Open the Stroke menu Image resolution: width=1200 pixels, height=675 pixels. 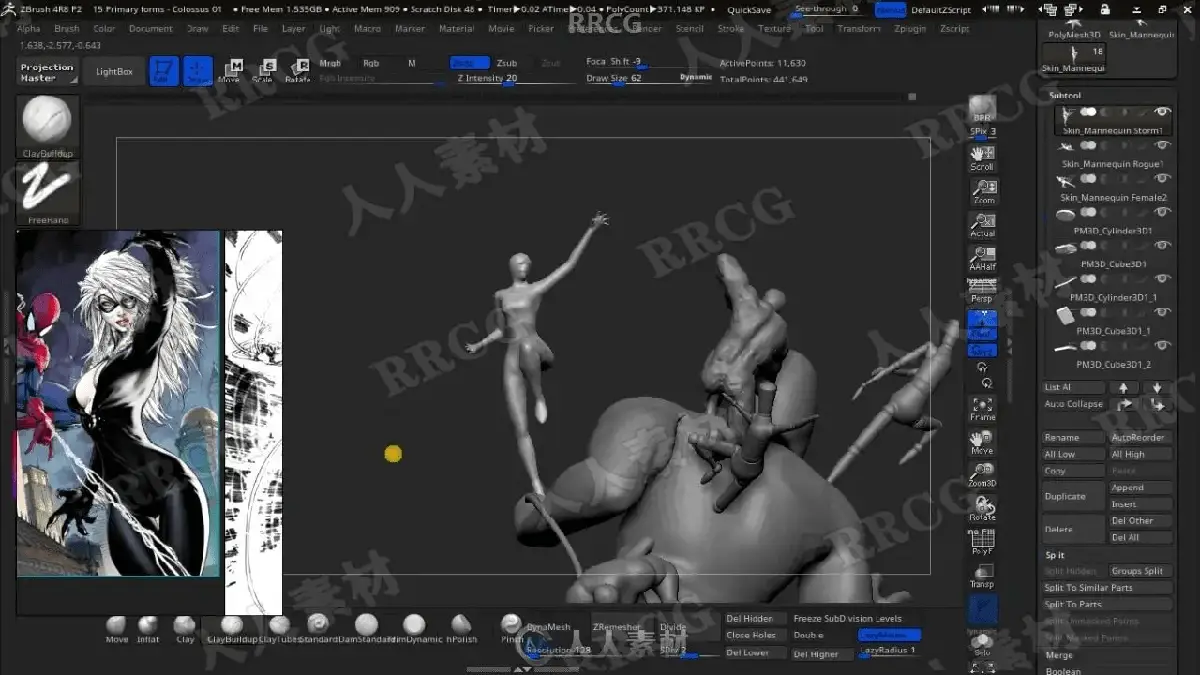731,29
